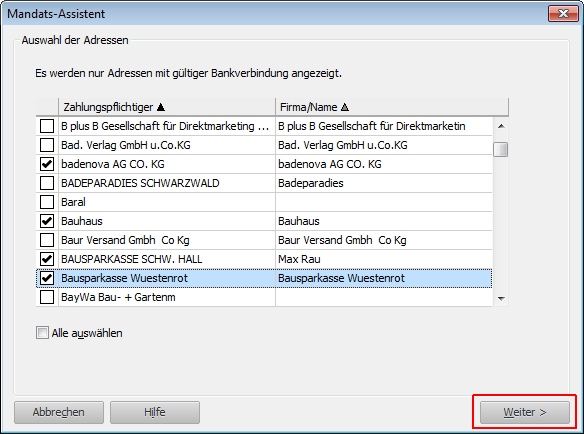Click 'BayWa Bau- + Gartenm' row text

click(118, 297)
